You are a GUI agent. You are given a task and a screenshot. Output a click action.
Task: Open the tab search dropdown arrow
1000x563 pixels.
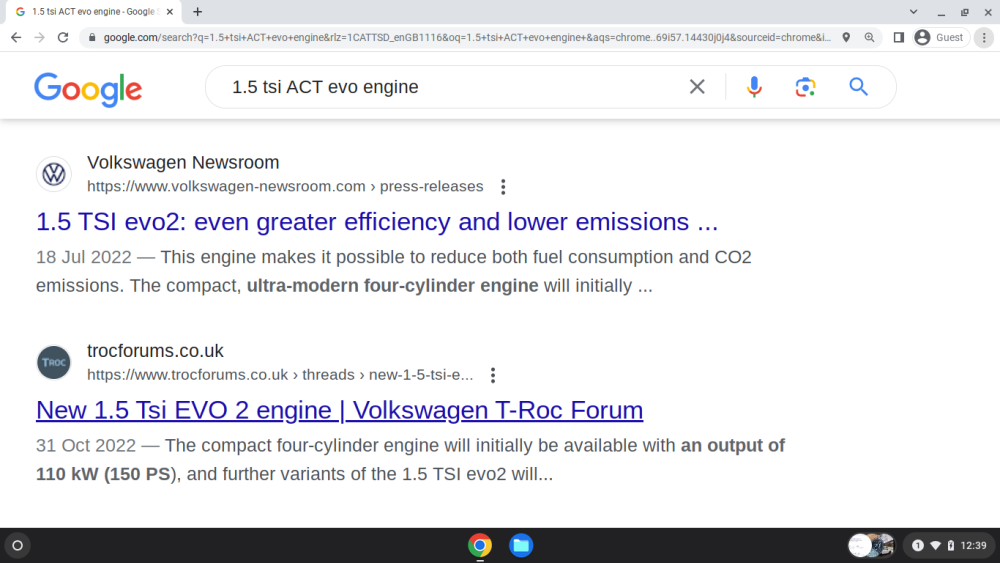[913, 11]
